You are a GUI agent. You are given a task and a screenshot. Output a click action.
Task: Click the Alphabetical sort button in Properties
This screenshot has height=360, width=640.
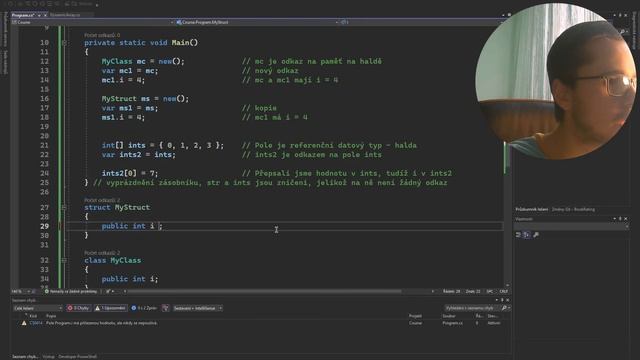(527, 235)
